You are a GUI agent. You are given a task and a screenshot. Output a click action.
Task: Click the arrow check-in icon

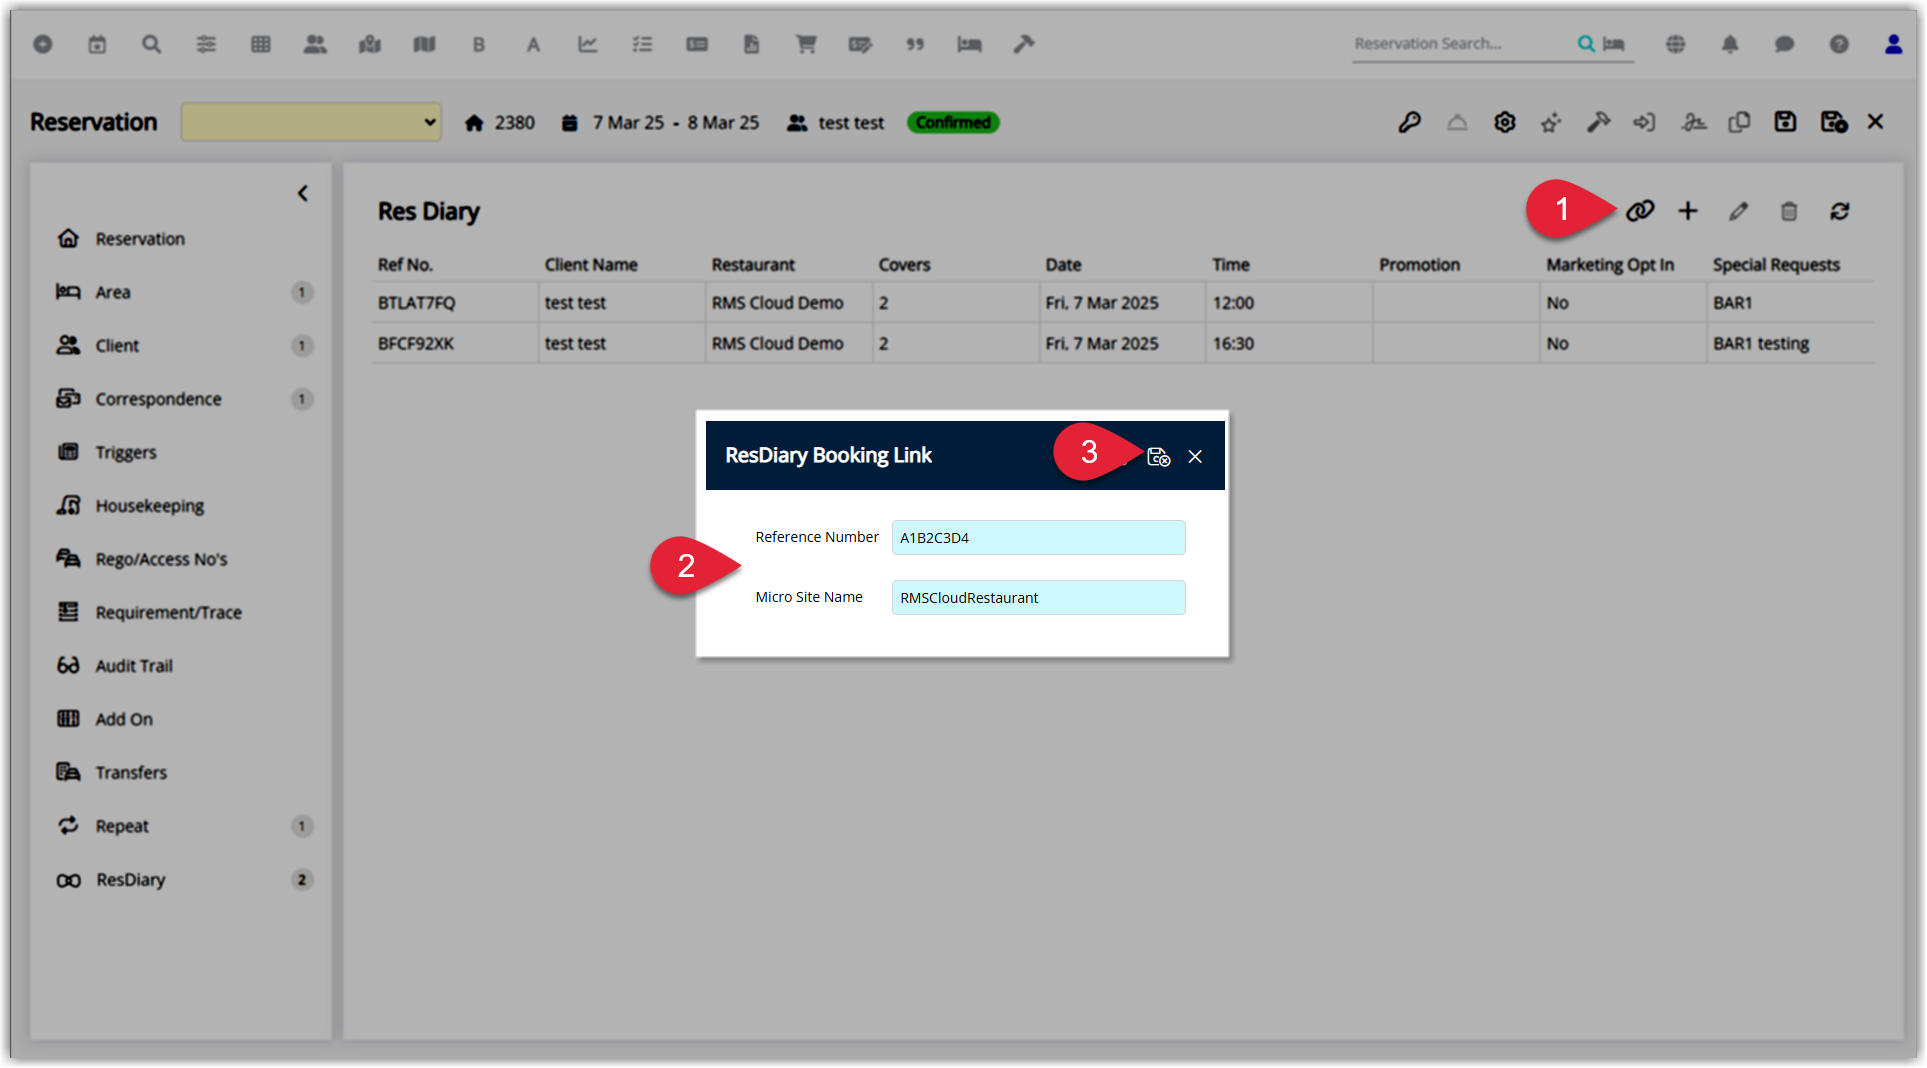pyautogui.click(x=1644, y=122)
